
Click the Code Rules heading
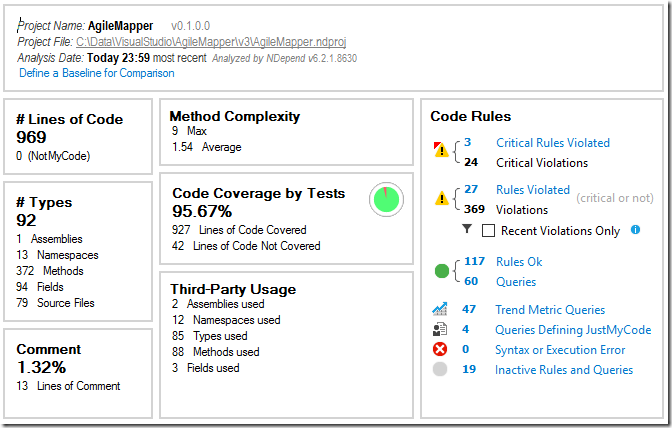click(471, 116)
